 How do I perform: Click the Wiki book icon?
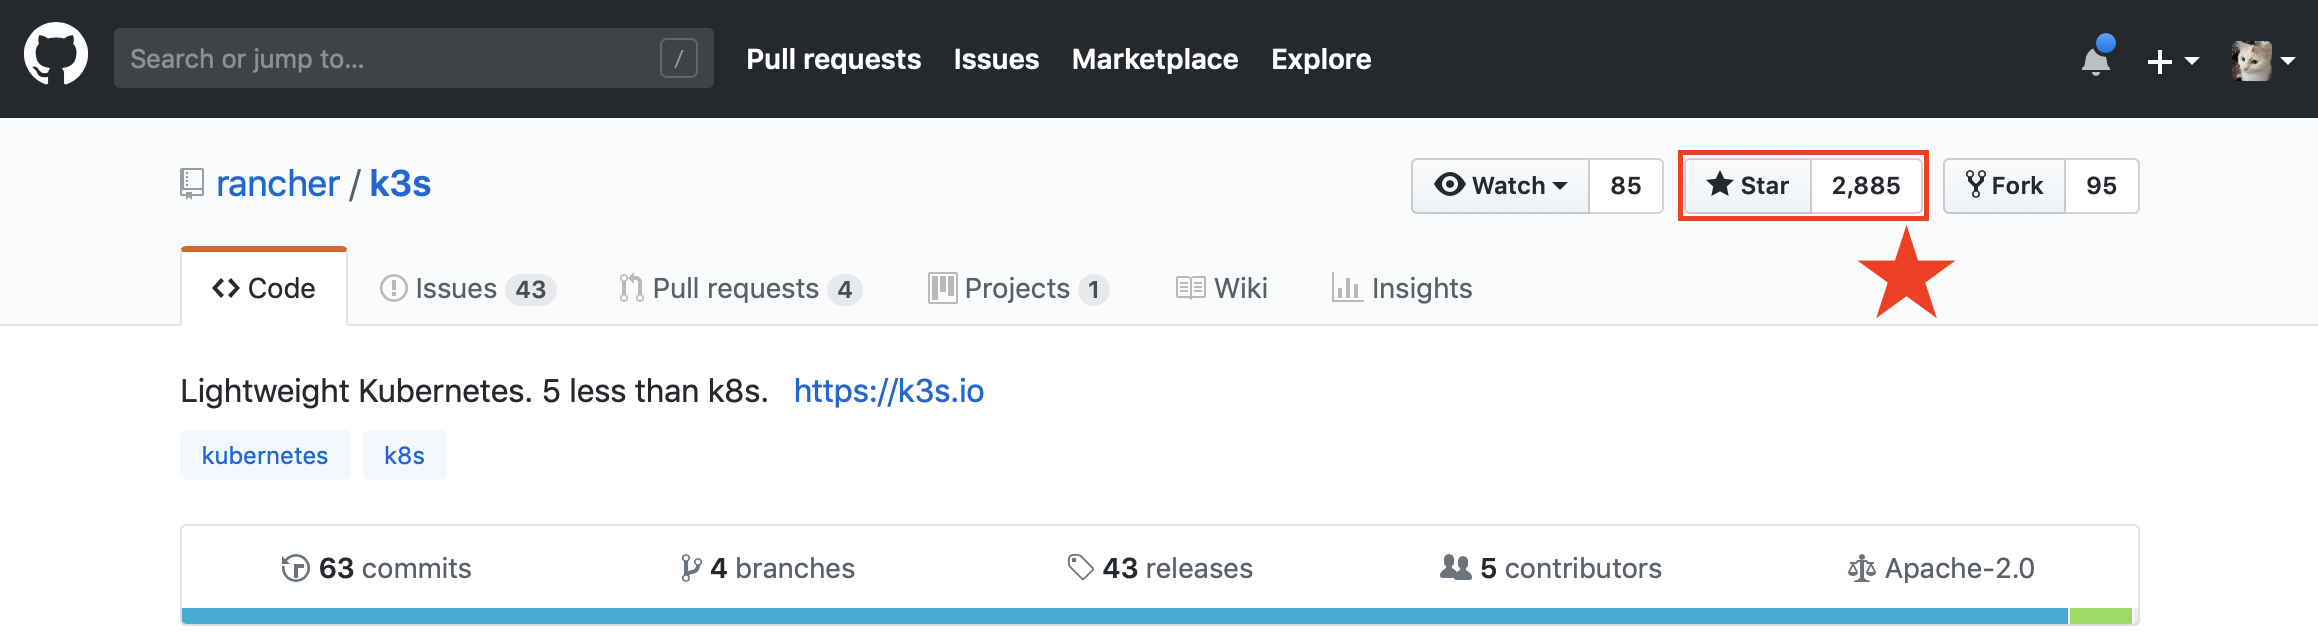(1190, 288)
